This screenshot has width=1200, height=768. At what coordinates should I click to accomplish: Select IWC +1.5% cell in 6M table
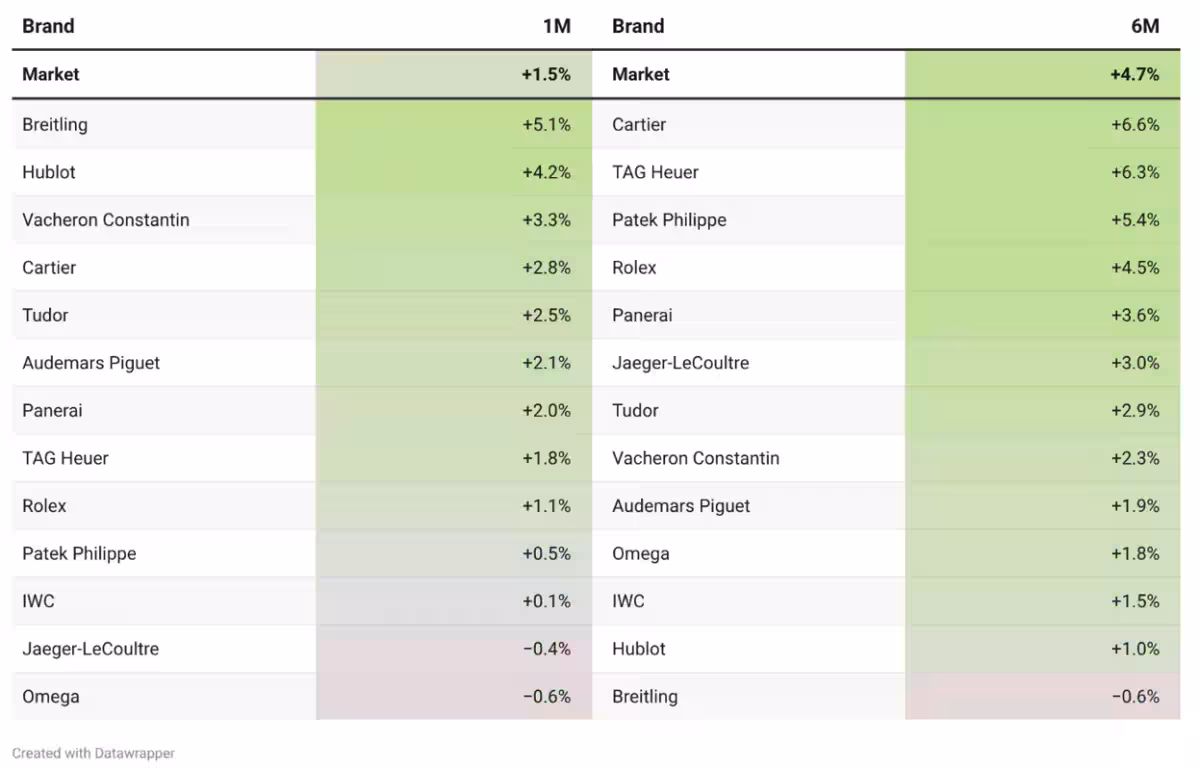click(x=1043, y=601)
